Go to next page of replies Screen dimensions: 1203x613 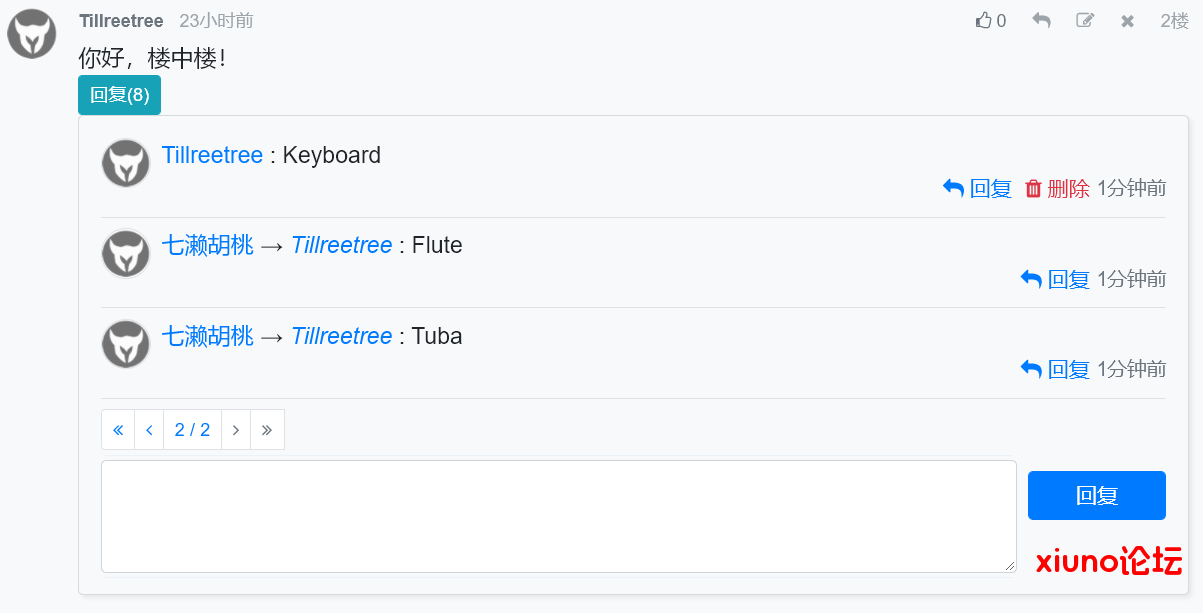coord(236,430)
